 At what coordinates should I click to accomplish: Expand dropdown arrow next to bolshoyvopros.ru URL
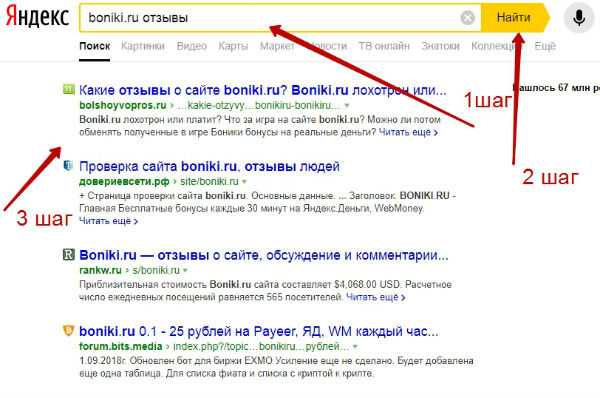[x=347, y=105]
